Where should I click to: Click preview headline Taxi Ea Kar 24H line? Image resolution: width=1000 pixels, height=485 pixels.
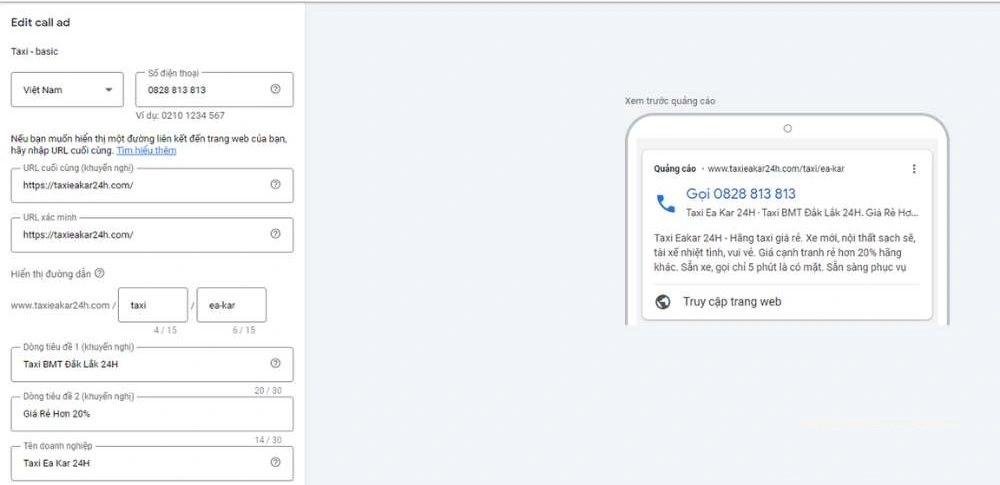pos(802,213)
